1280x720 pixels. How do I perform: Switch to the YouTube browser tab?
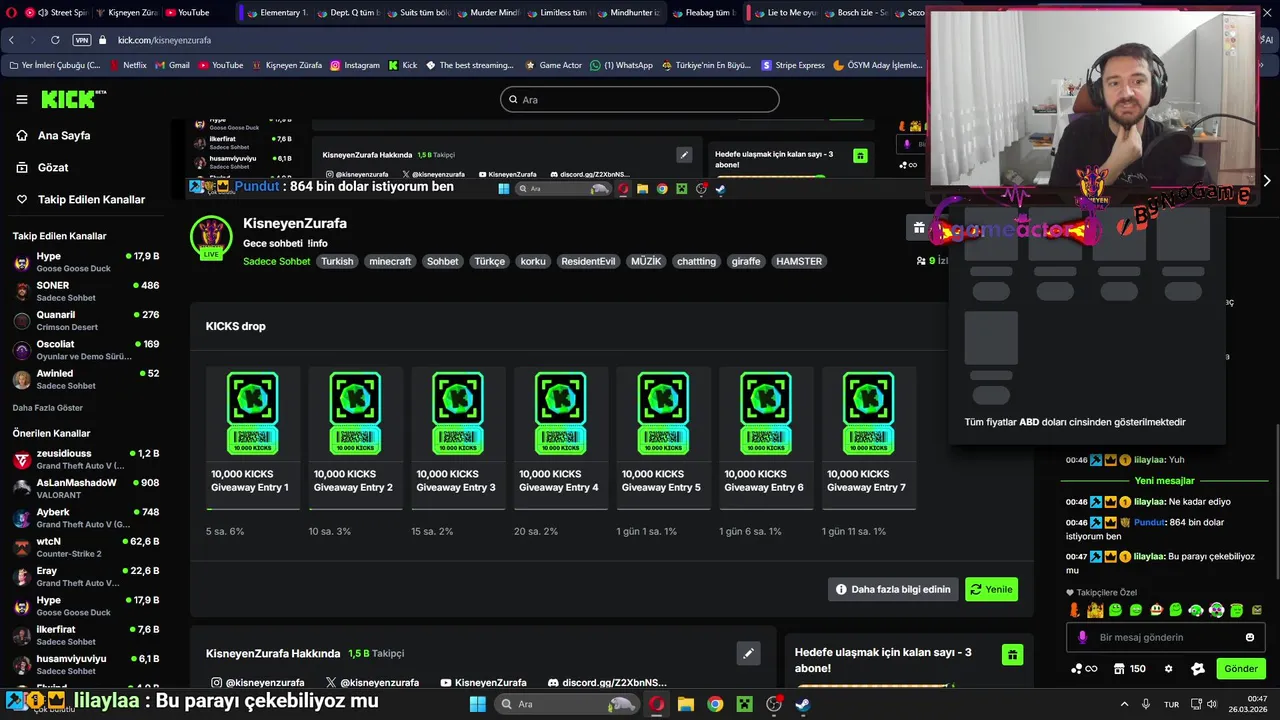187,13
